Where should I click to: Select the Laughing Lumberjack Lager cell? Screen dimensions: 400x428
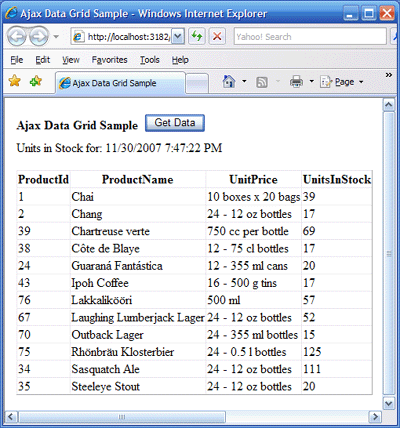tap(137, 318)
